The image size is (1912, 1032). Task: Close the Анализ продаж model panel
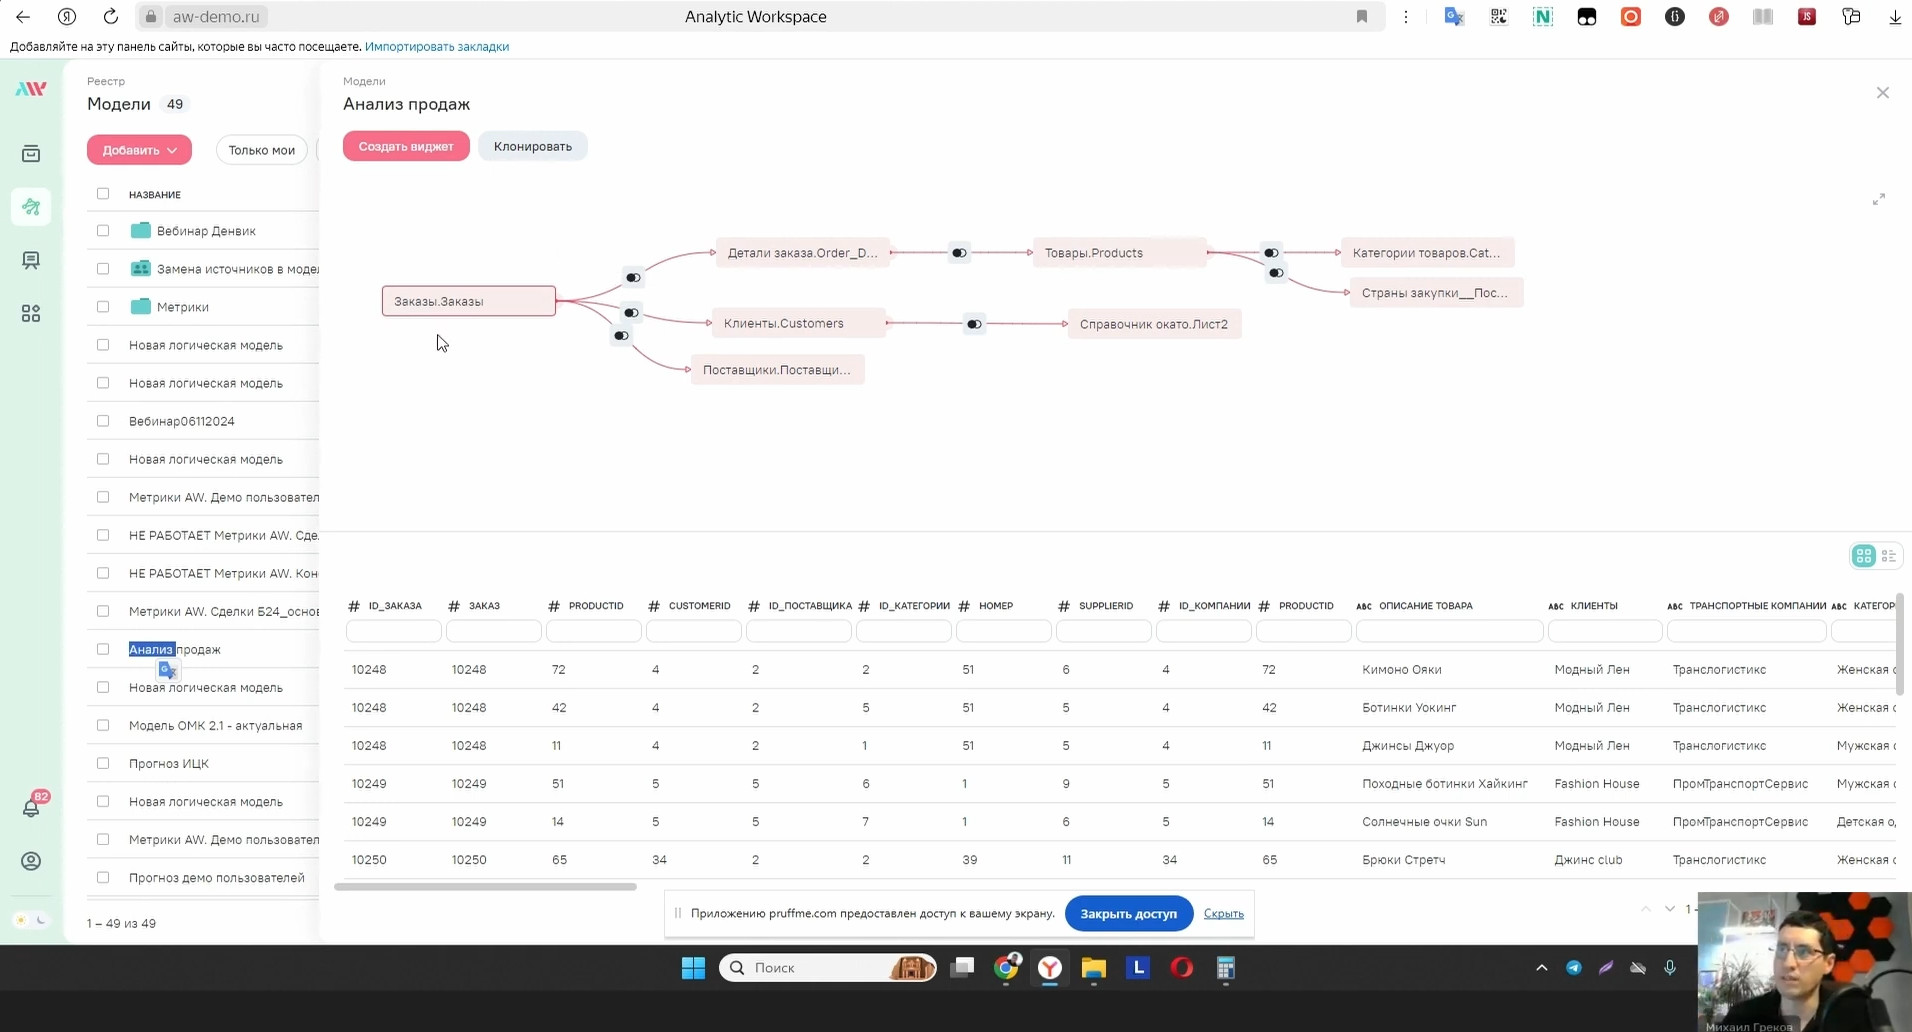click(1883, 93)
